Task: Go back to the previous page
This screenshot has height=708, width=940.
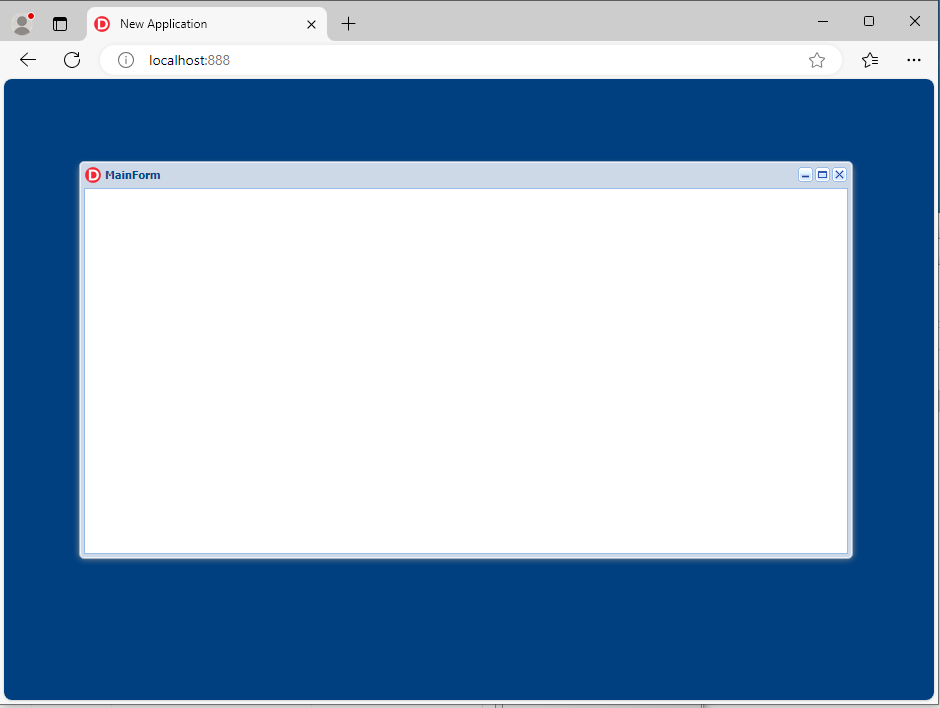Action: tap(28, 60)
